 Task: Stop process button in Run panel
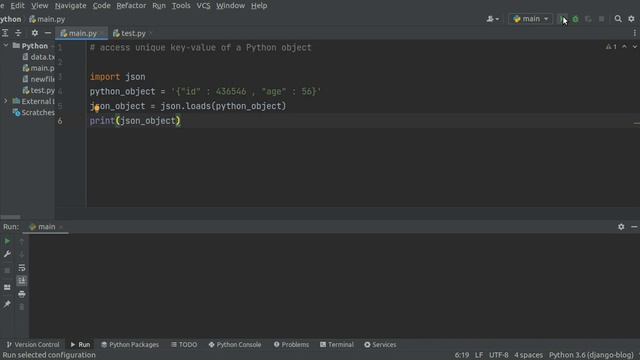[x=7, y=271]
